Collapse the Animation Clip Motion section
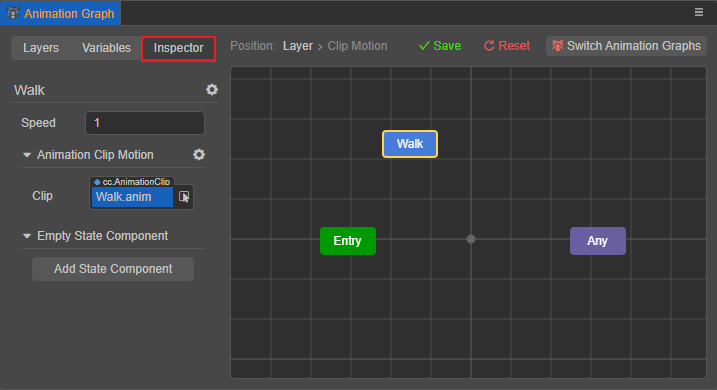Viewport: 717px width, 390px height. (27, 155)
